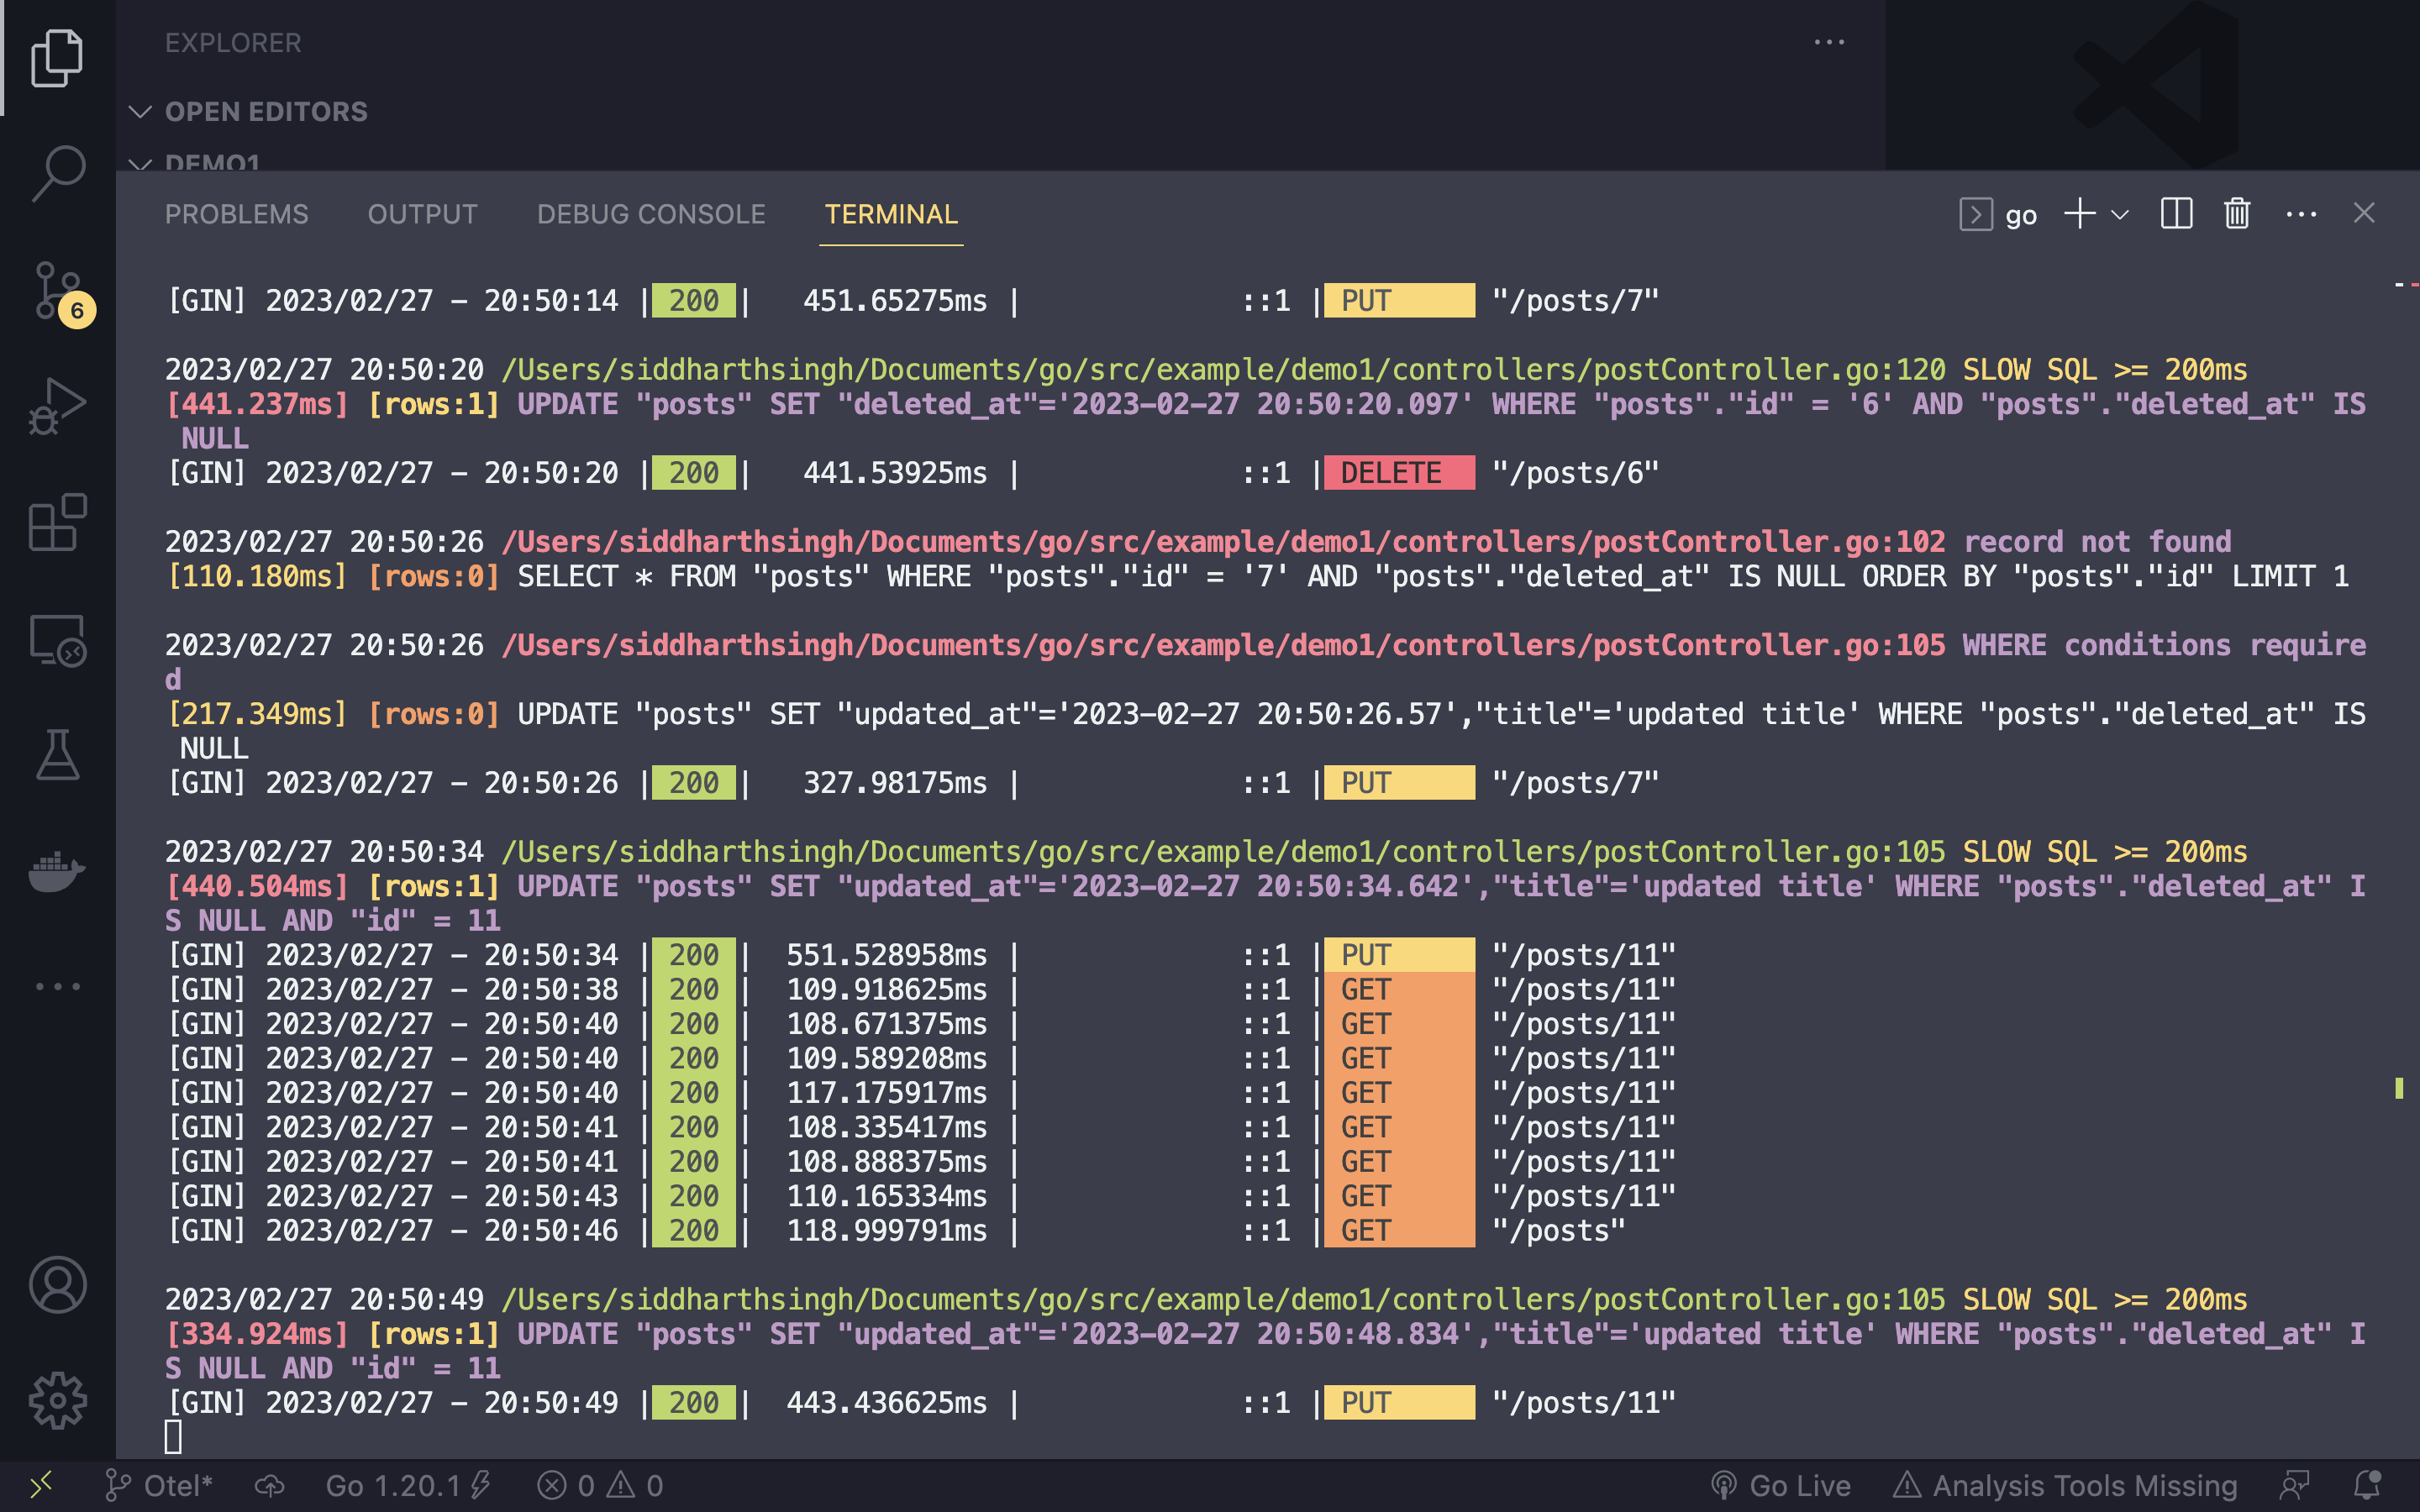
Task: Open the Remote Explorer view
Action: pos(57,640)
